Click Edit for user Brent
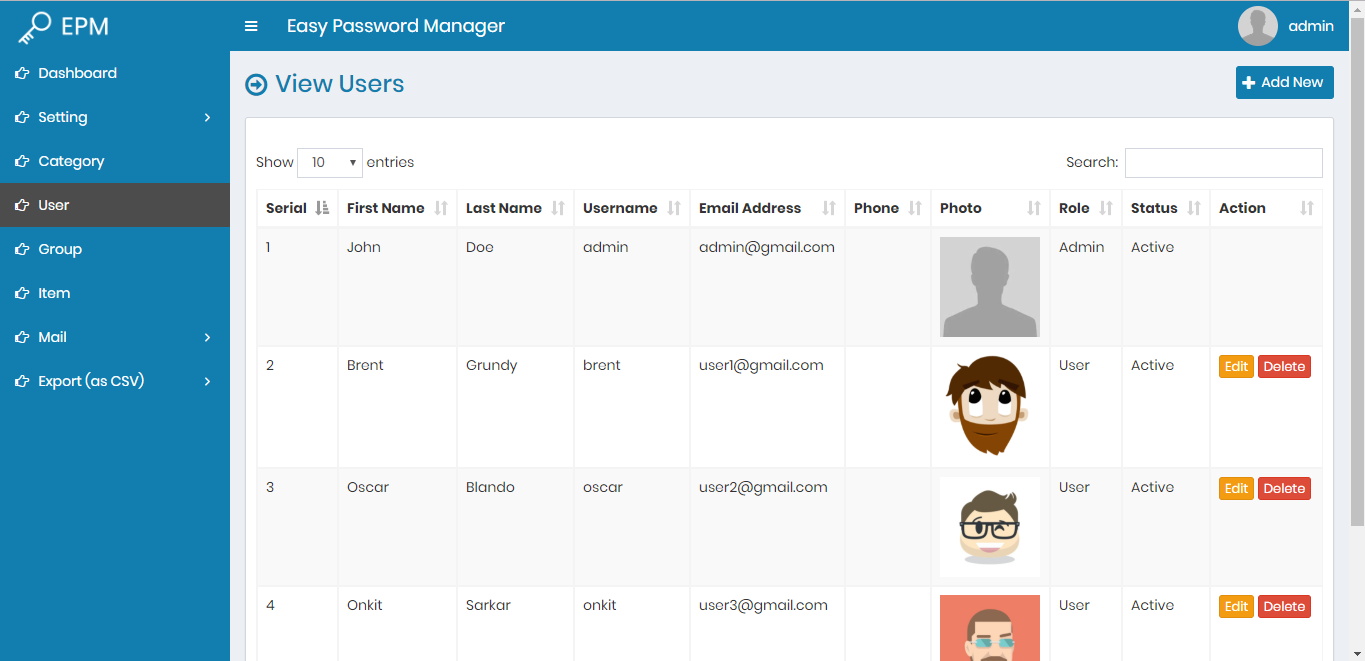Viewport: 1365px width, 661px height. pyautogui.click(x=1236, y=367)
